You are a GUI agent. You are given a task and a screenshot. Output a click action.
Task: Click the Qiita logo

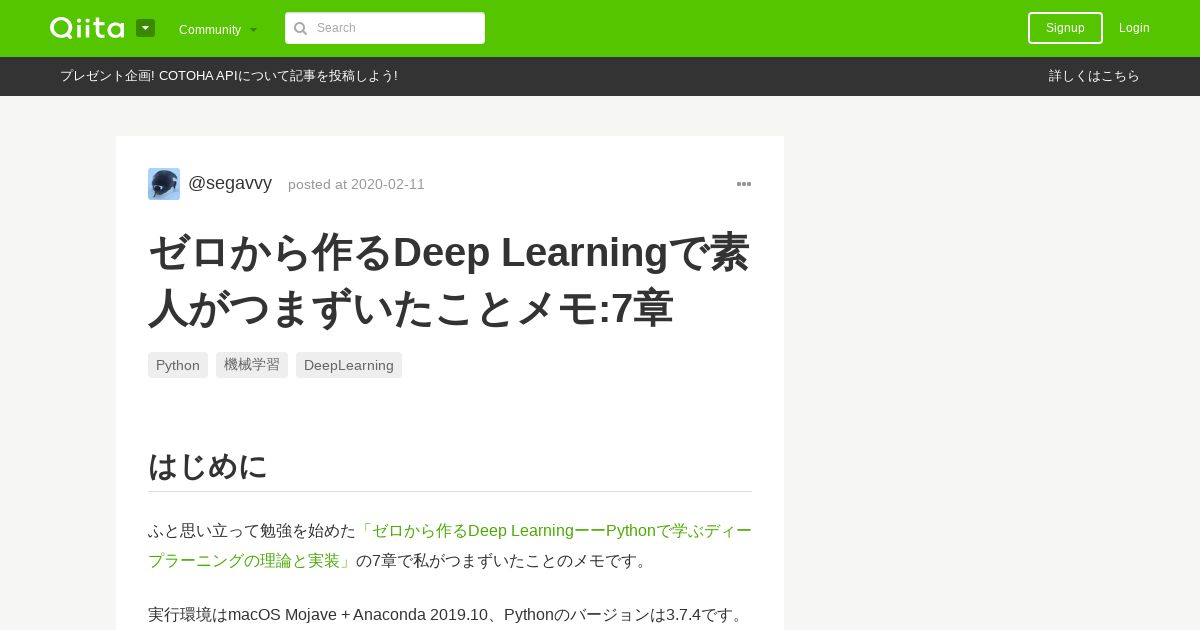click(x=87, y=28)
